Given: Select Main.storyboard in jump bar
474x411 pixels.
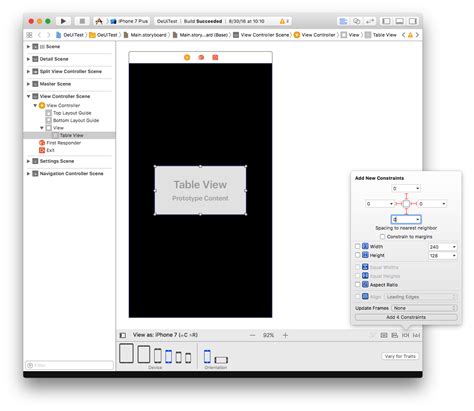Looking at the screenshot, I should coord(145,35).
